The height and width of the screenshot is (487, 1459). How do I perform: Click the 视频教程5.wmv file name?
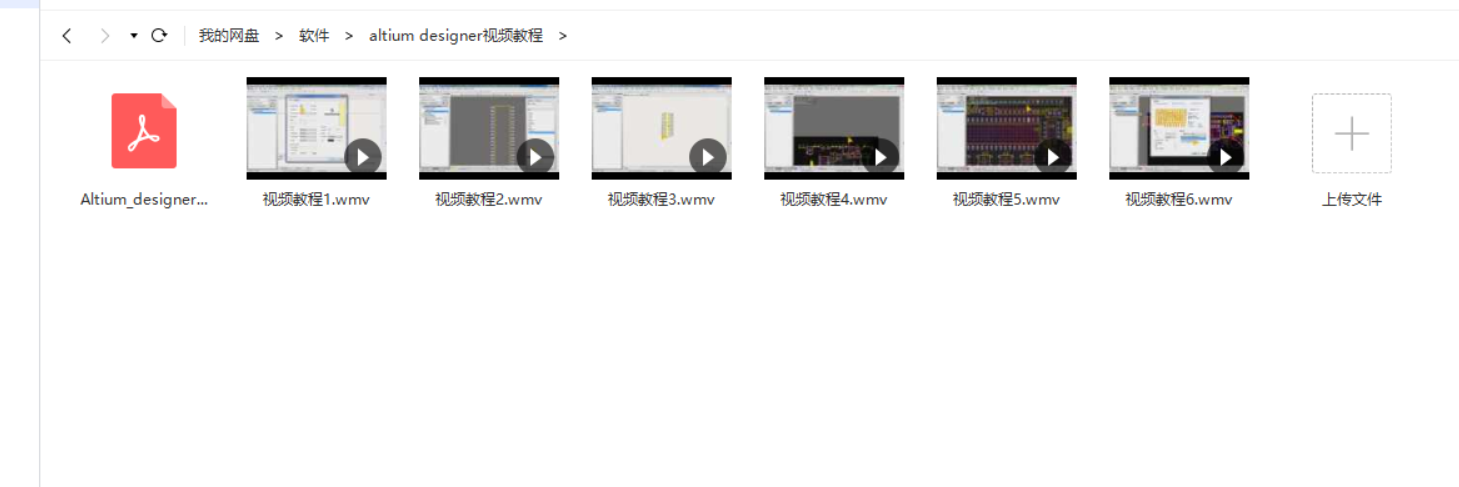1006,199
